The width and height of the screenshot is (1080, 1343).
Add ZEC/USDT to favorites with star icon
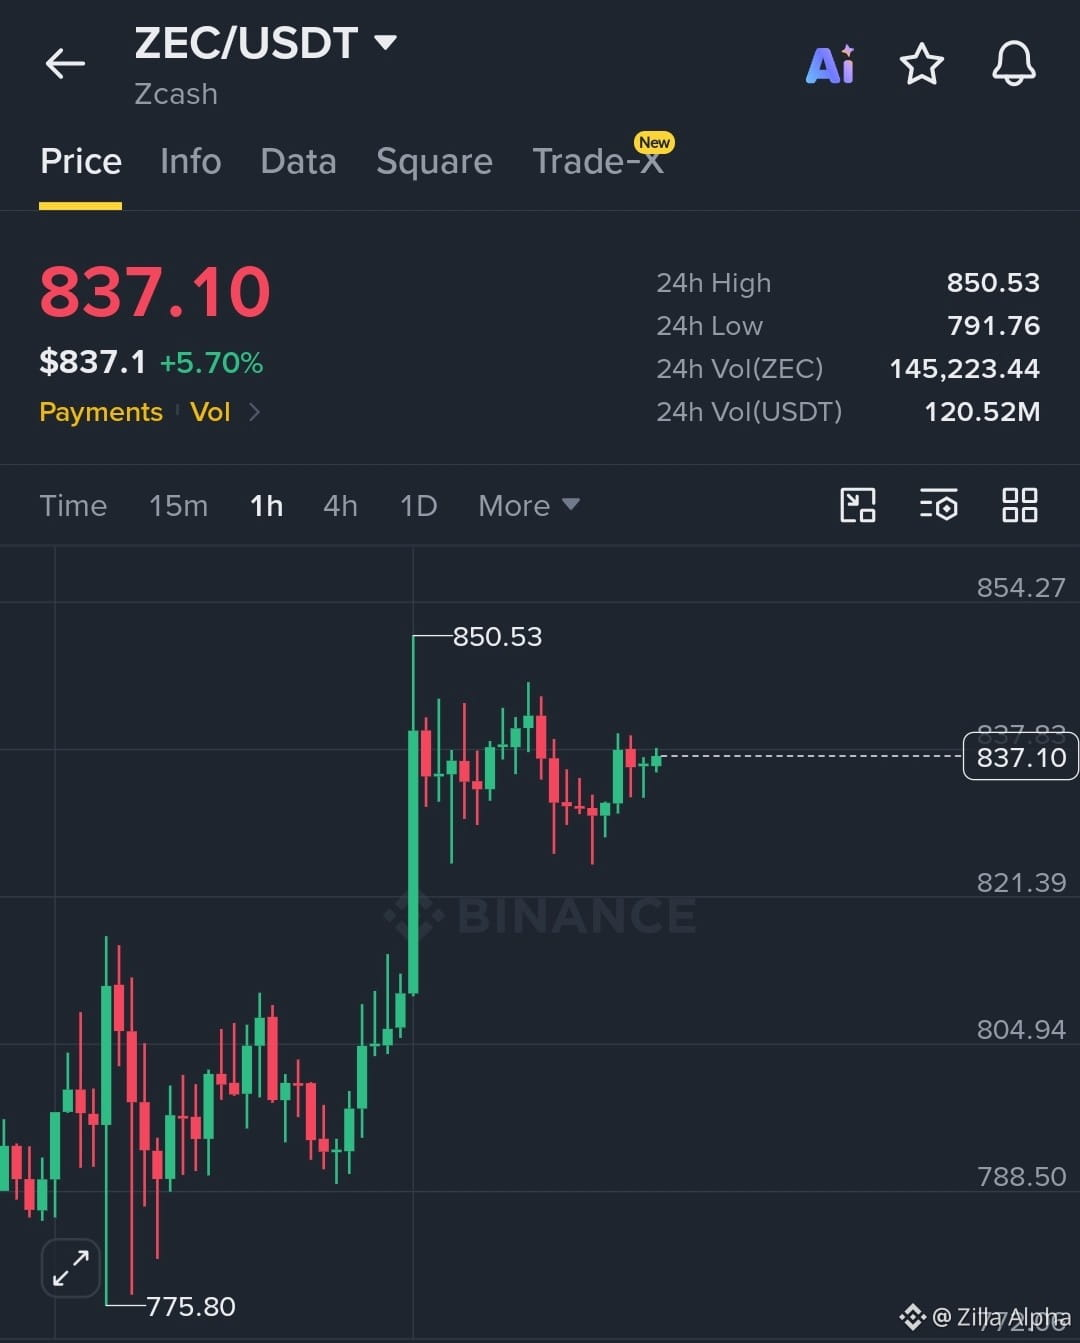921,65
